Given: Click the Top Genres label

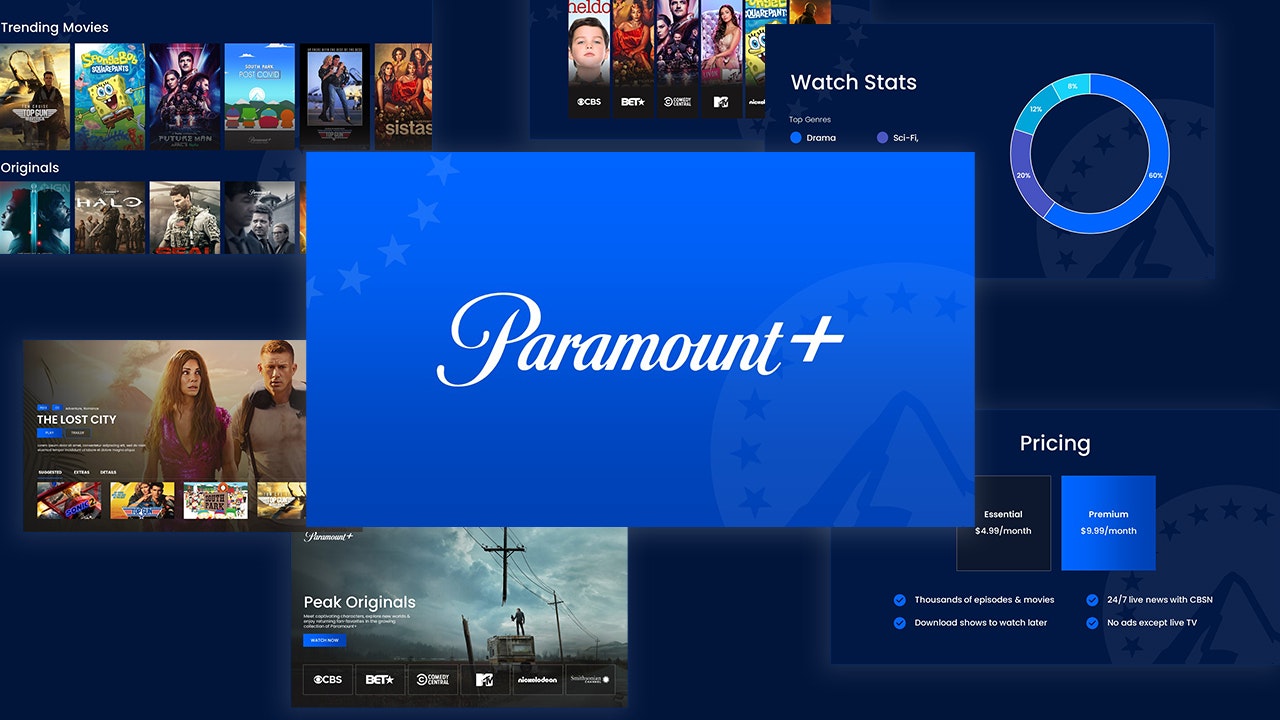Looking at the screenshot, I should point(810,120).
